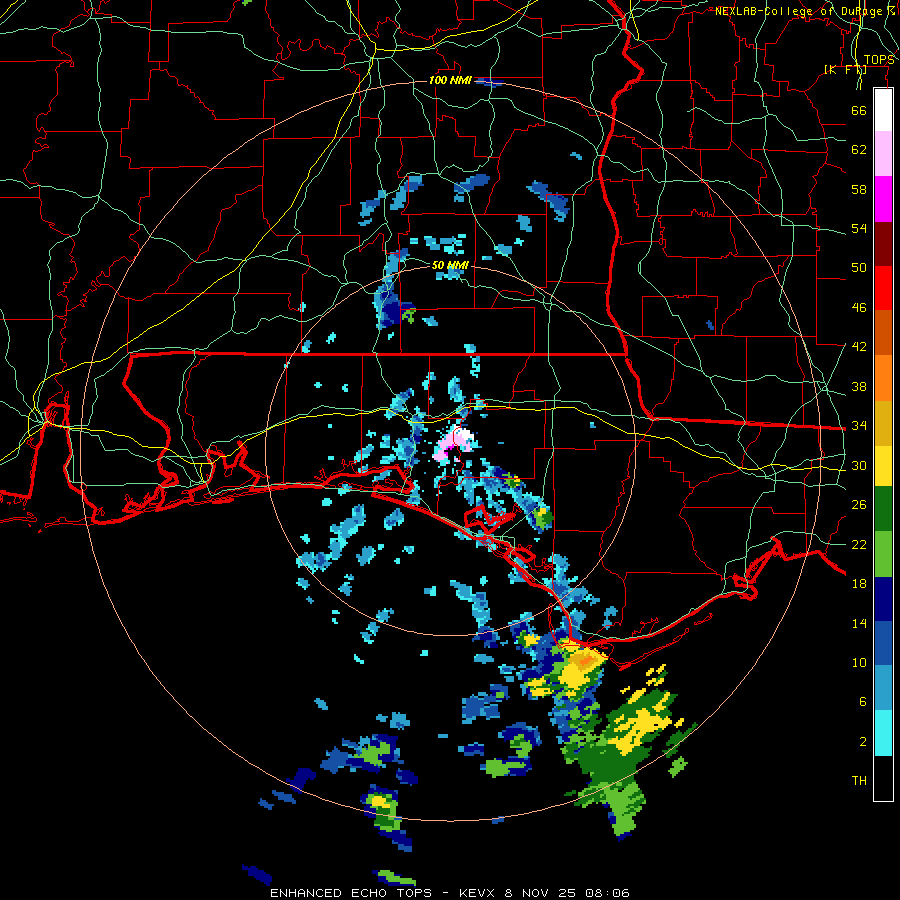The image size is (900, 900).
Task: Click the 46 legend value
Action: pyautogui.click(x=859, y=308)
